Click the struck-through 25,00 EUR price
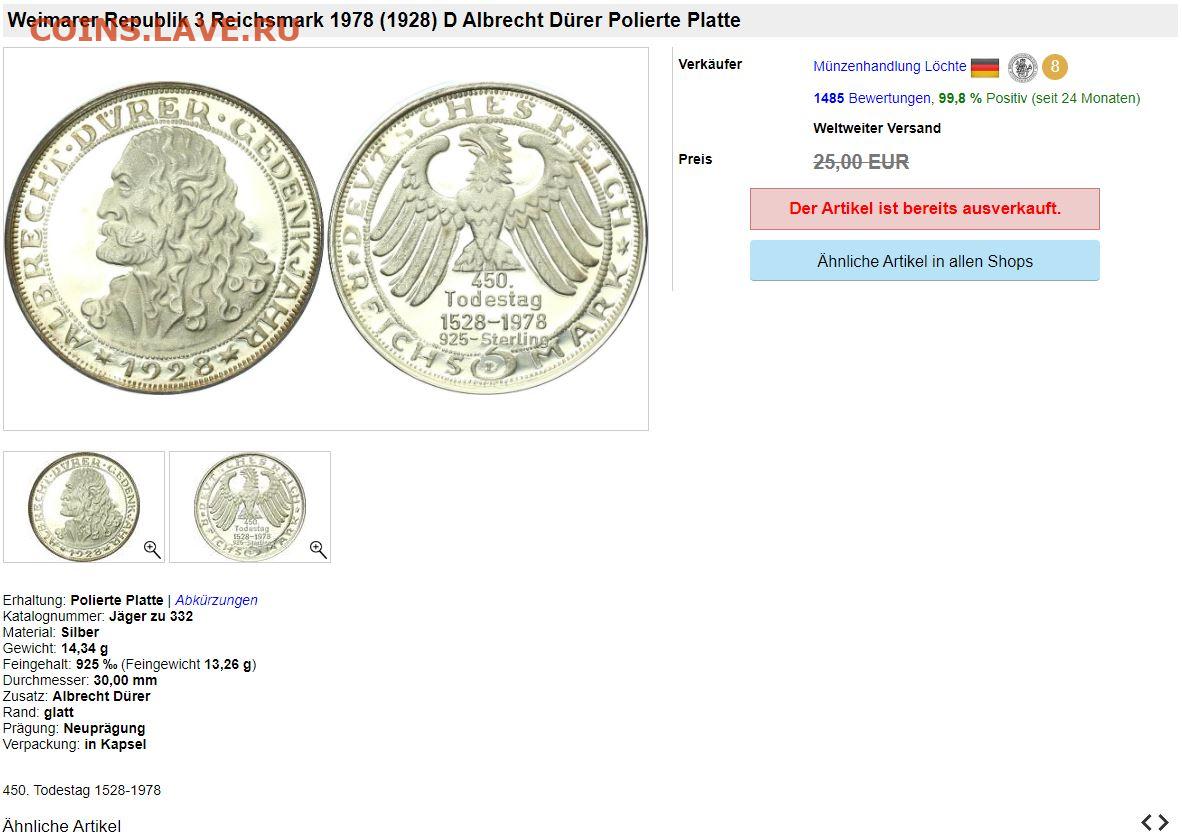The height and width of the screenshot is (838, 1182). pos(861,161)
